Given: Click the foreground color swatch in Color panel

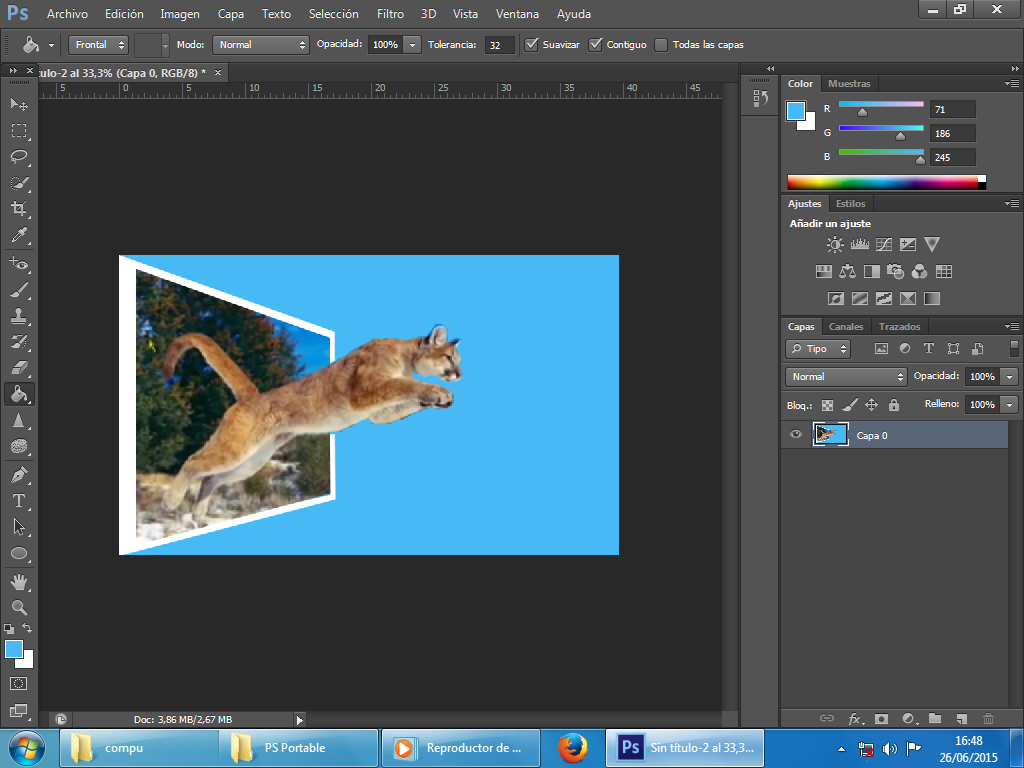Looking at the screenshot, I should 796,111.
